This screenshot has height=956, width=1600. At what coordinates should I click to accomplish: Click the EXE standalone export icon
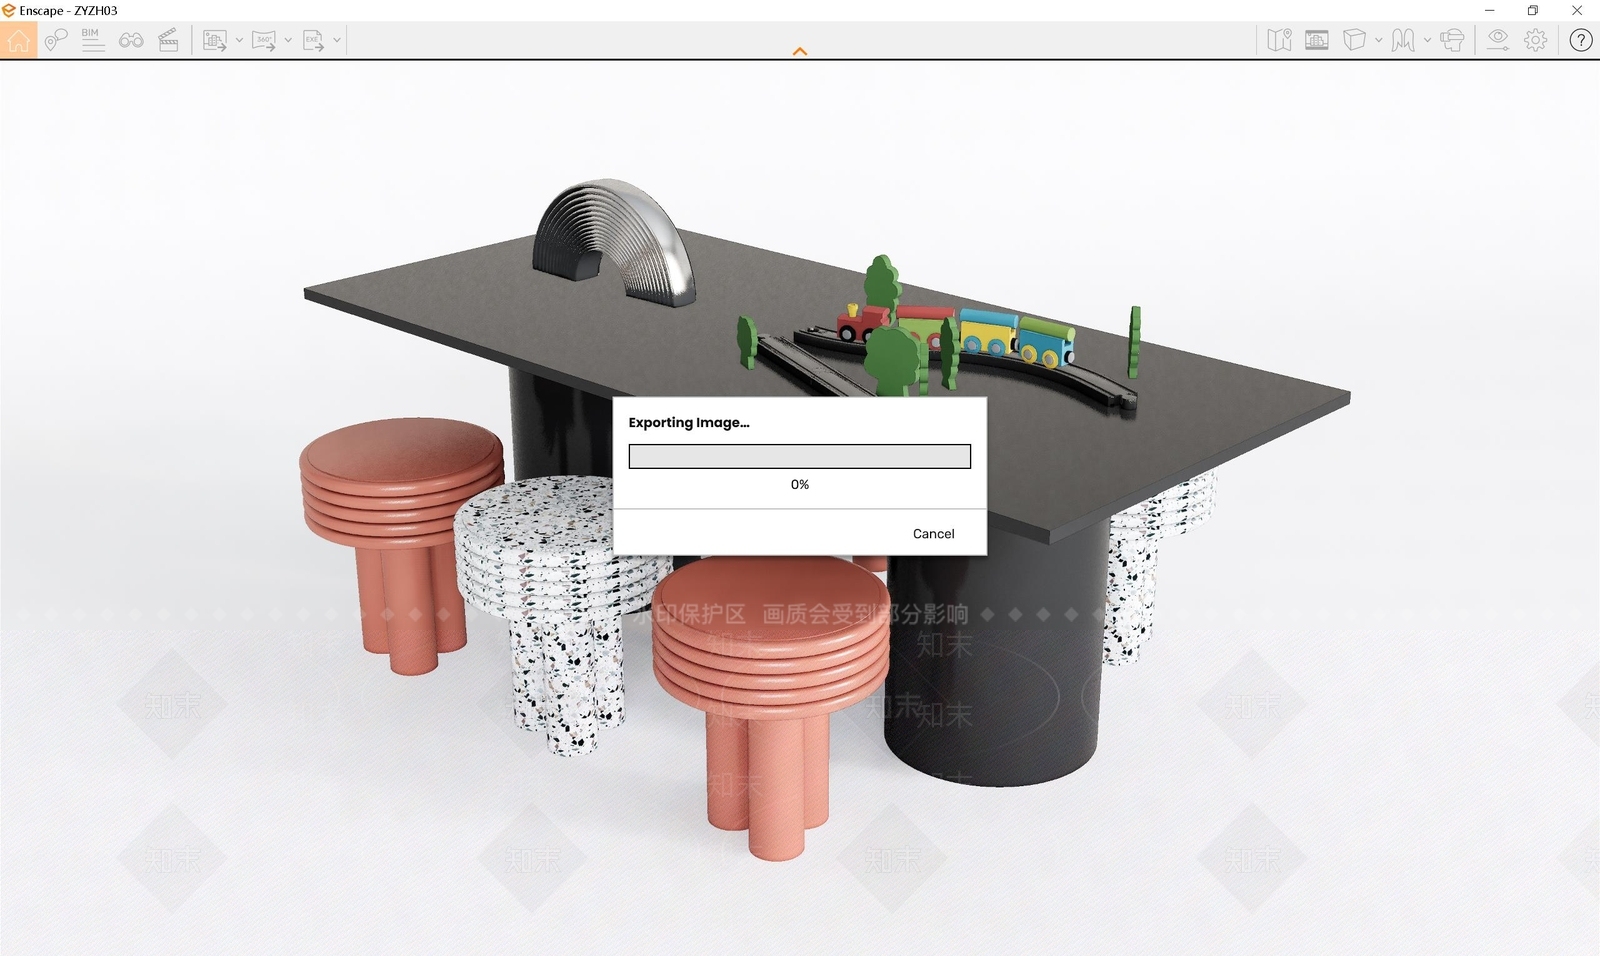(x=313, y=40)
